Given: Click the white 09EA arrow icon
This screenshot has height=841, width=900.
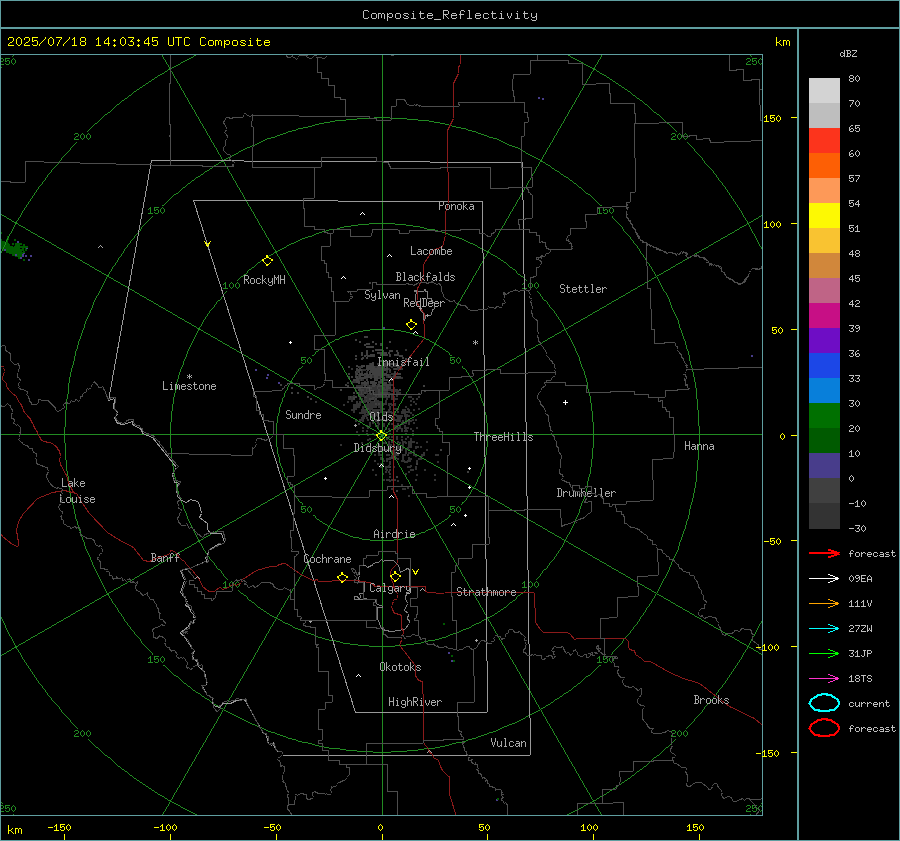Looking at the screenshot, I should pyautogui.click(x=824, y=579).
